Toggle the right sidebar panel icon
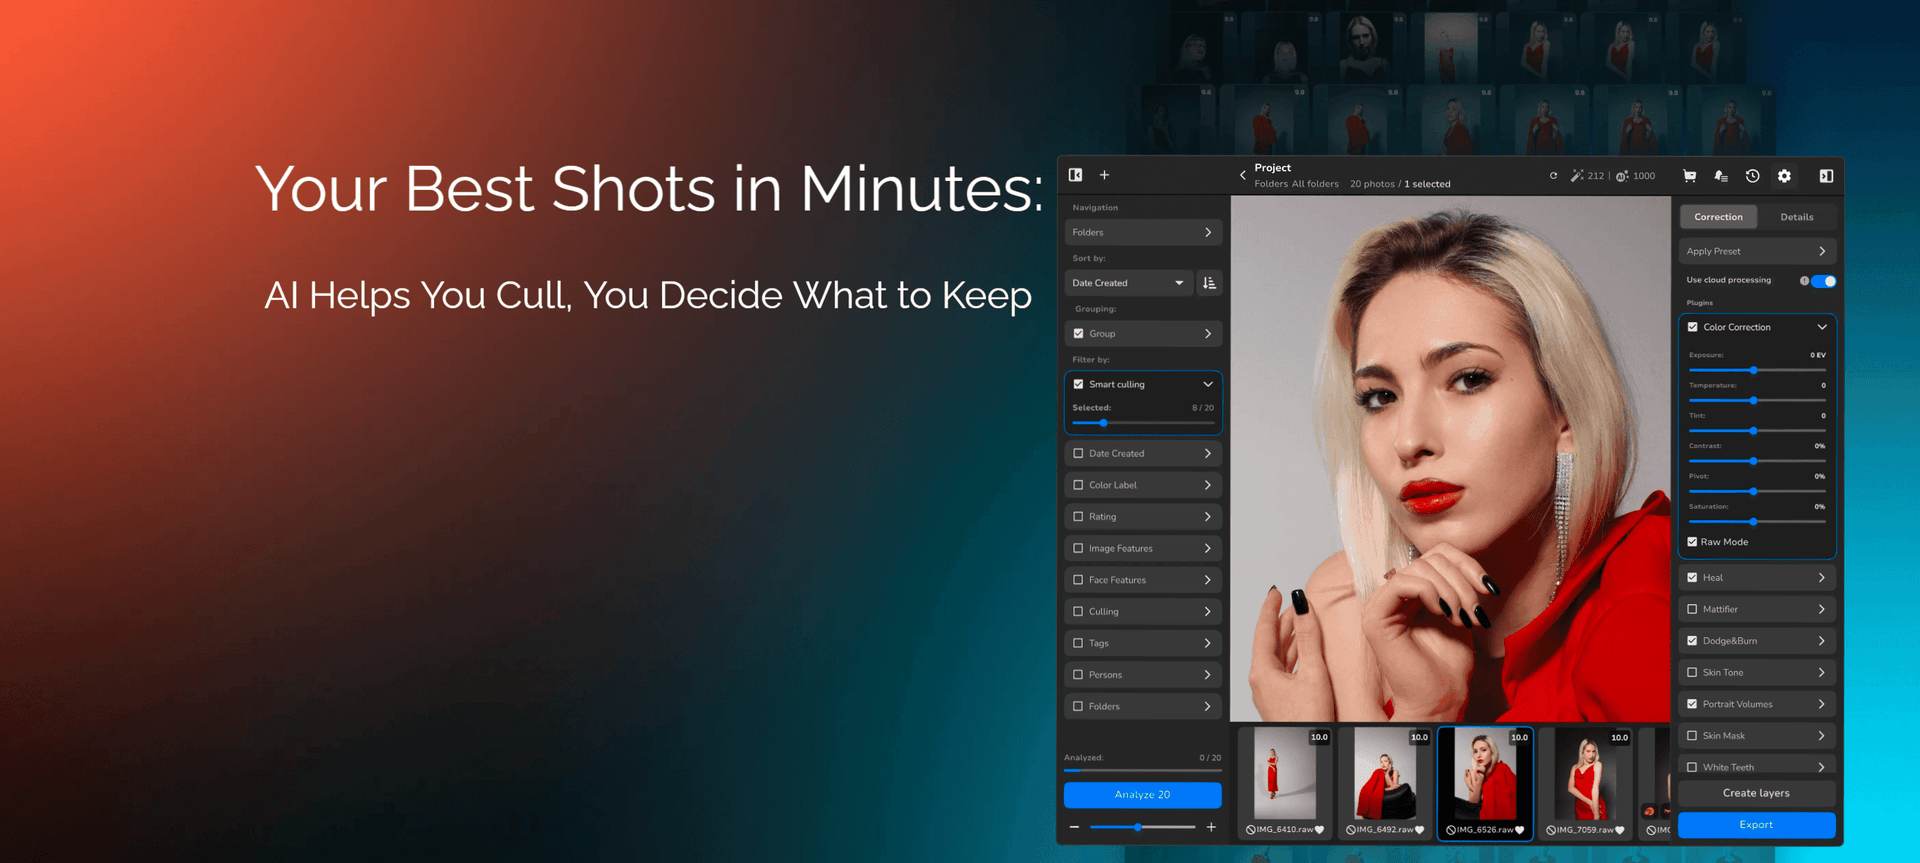Screen dimensions: 1920x863 click(1827, 176)
